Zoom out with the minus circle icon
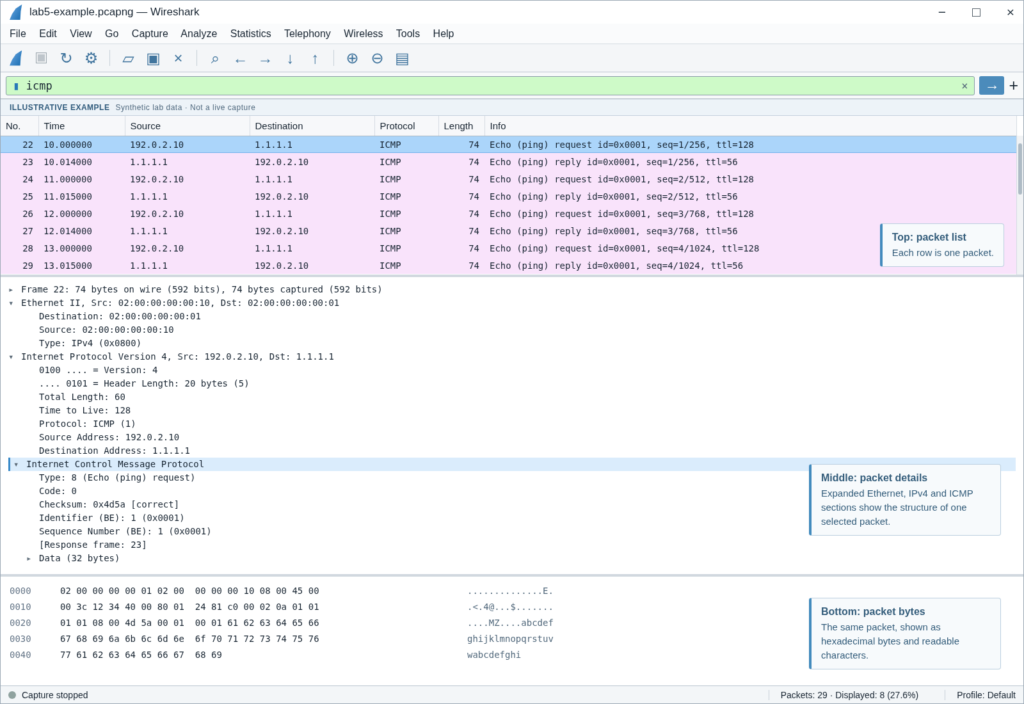 coord(377,58)
